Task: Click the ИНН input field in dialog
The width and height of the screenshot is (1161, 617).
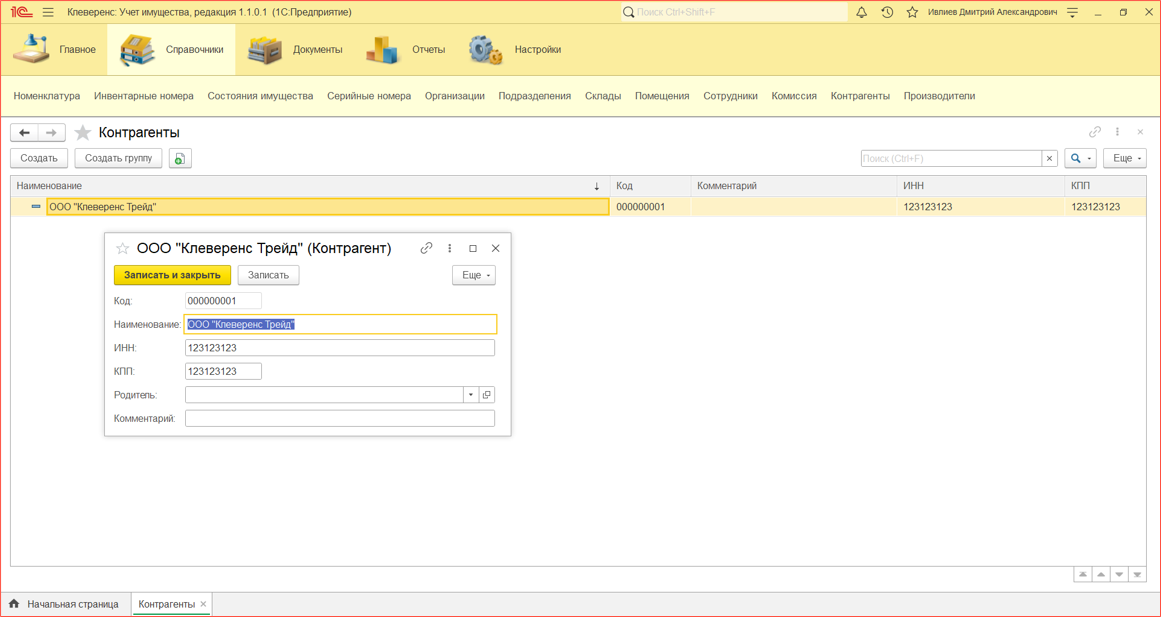Action: [340, 347]
